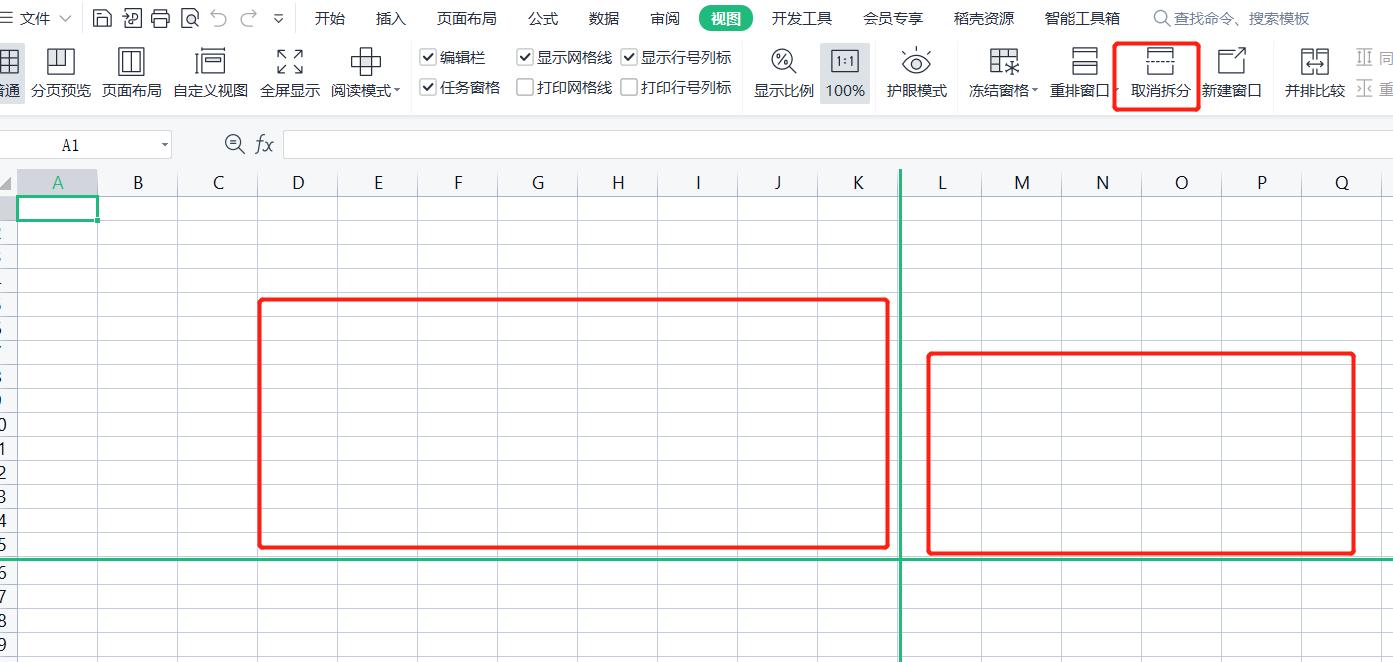1393x662 pixels.
Task: Select 取消拆分 to remove split
Action: click(x=1156, y=73)
